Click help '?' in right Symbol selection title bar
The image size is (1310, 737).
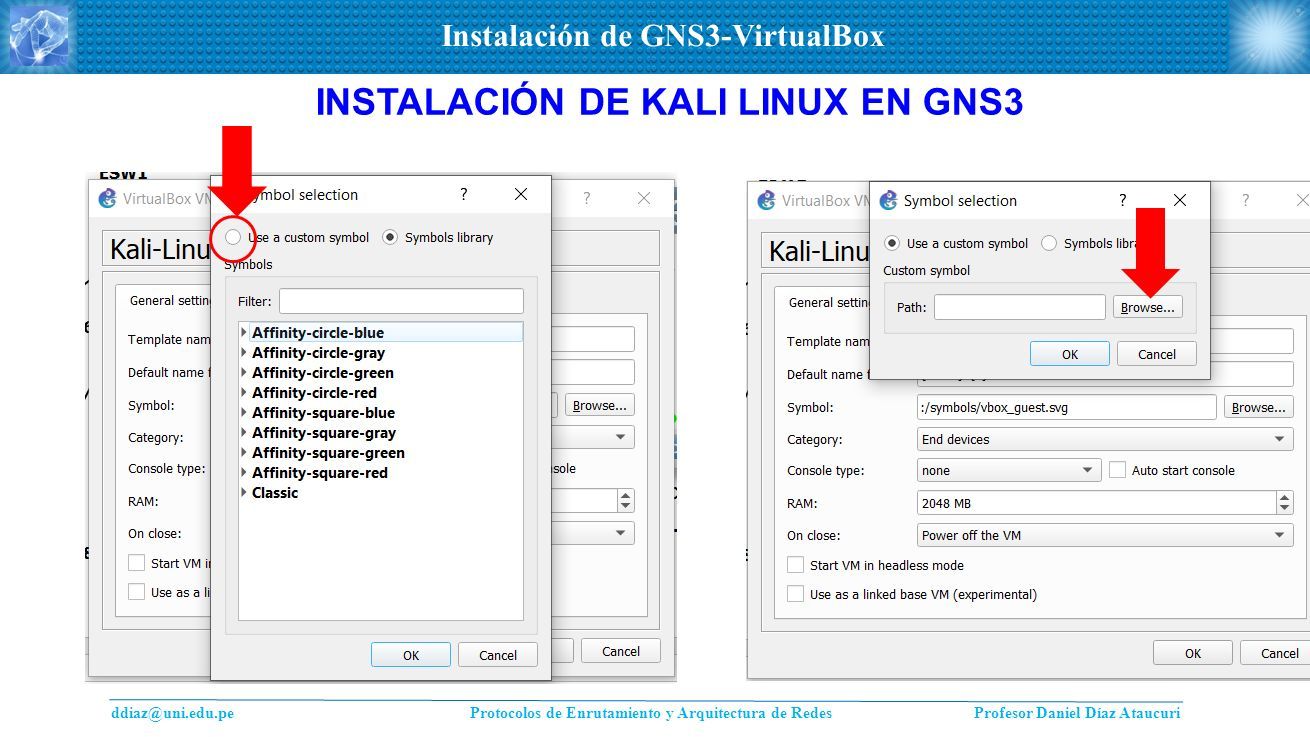click(1122, 200)
